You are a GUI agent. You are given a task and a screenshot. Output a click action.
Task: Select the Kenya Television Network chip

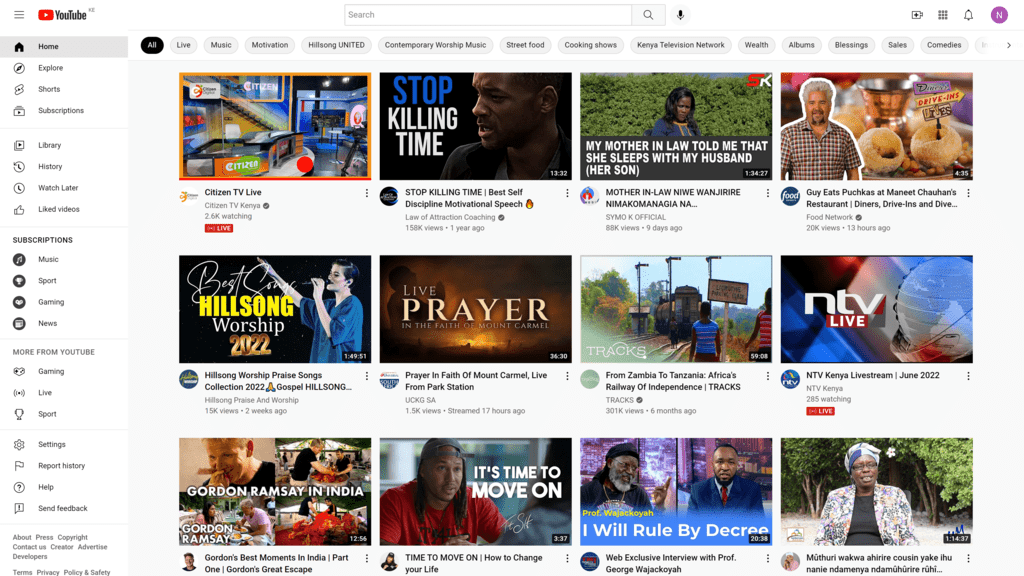[x=680, y=45]
